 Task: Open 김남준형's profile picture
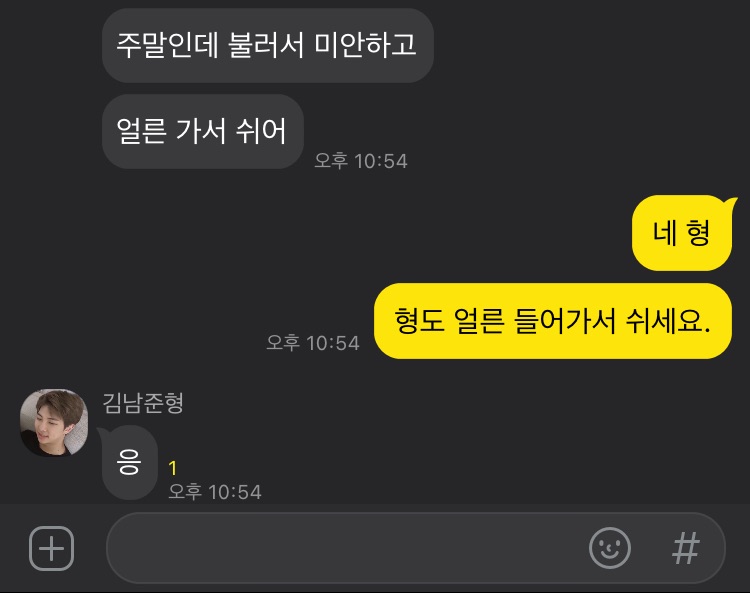pyautogui.click(x=54, y=422)
